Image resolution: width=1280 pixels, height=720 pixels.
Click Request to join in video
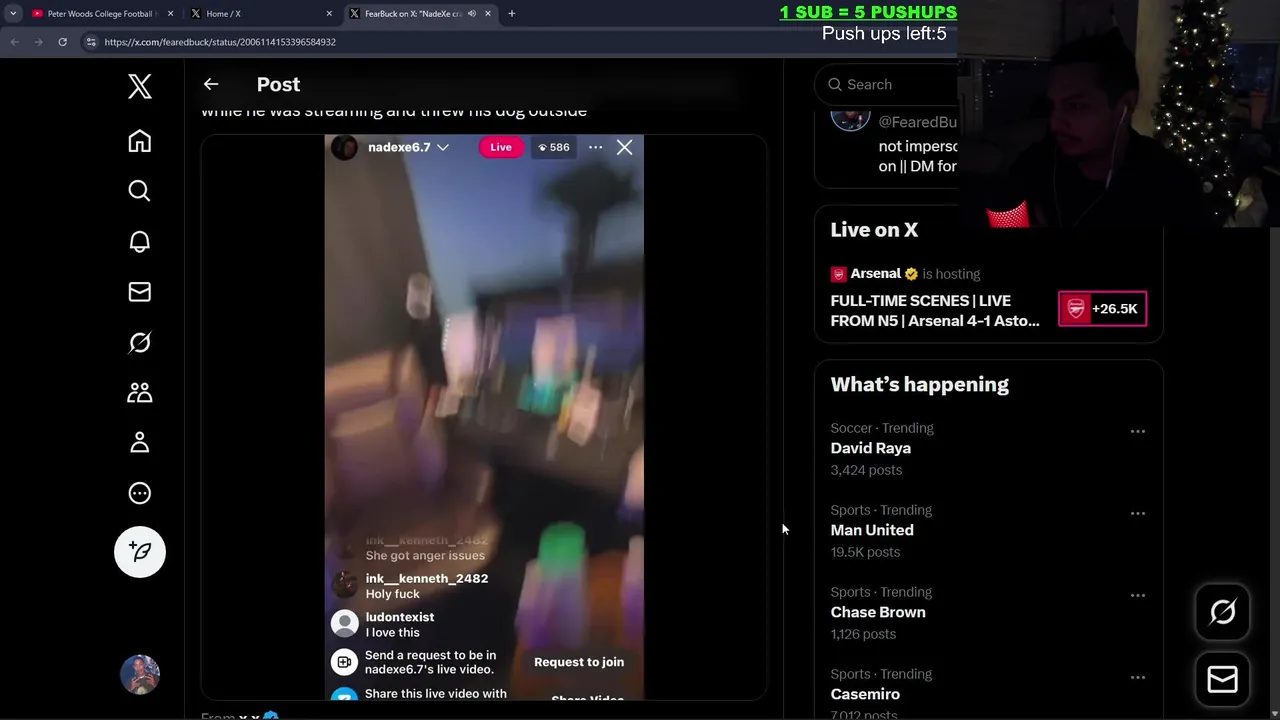(x=579, y=662)
